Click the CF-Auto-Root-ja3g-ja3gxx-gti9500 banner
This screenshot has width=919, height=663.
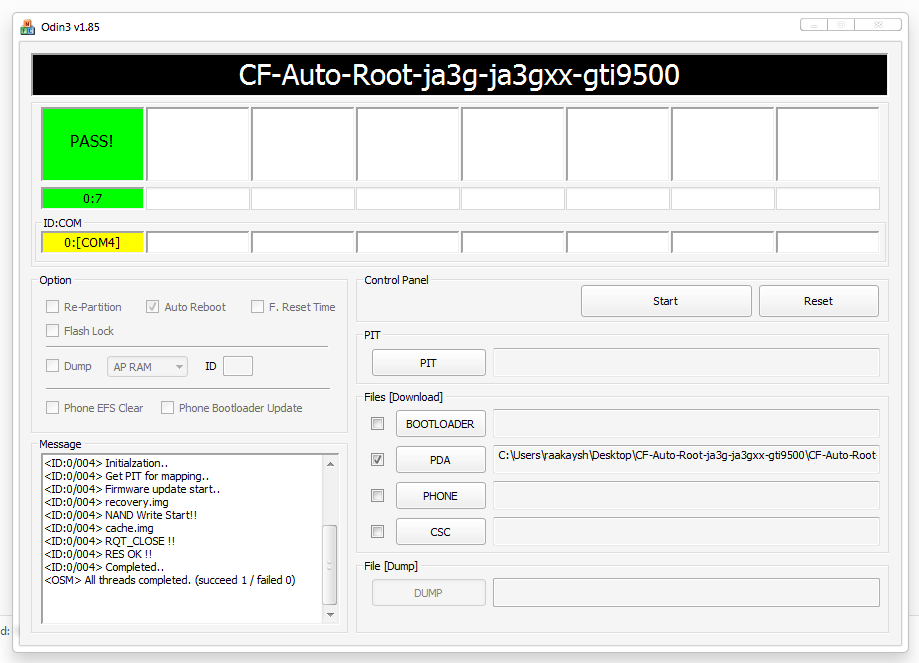click(x=459, y=74)
